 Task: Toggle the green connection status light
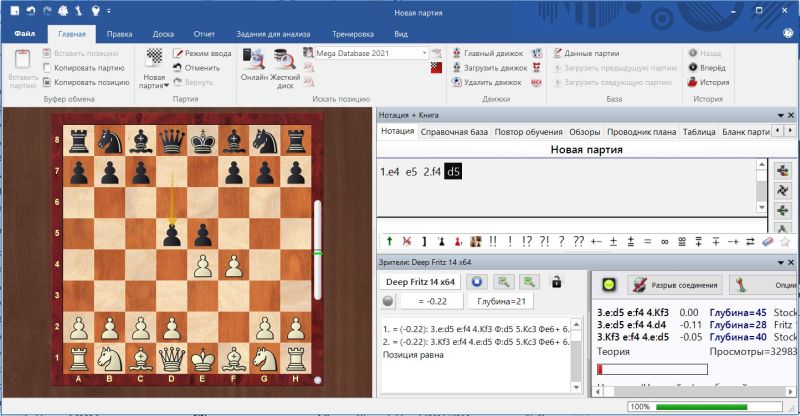[607, 285]
